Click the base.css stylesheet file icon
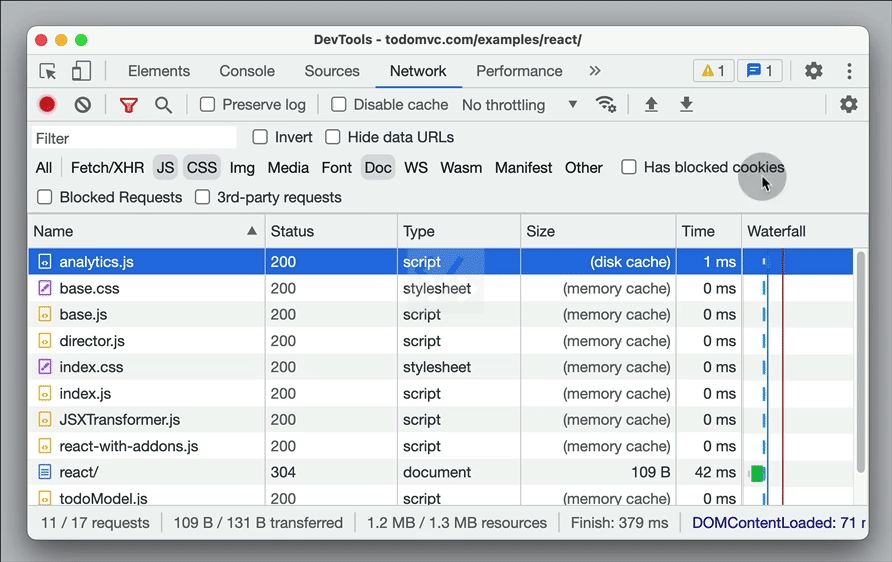 [44, 288]
